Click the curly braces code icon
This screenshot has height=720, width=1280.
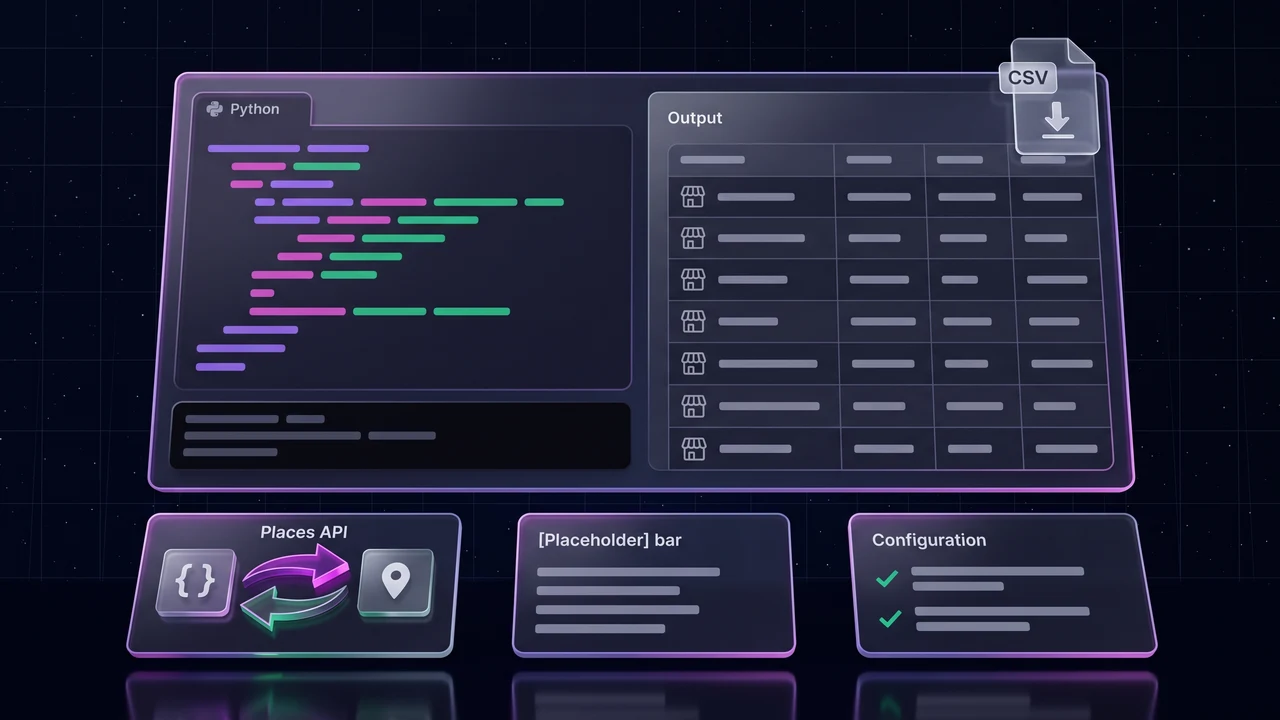pos(197,583)
